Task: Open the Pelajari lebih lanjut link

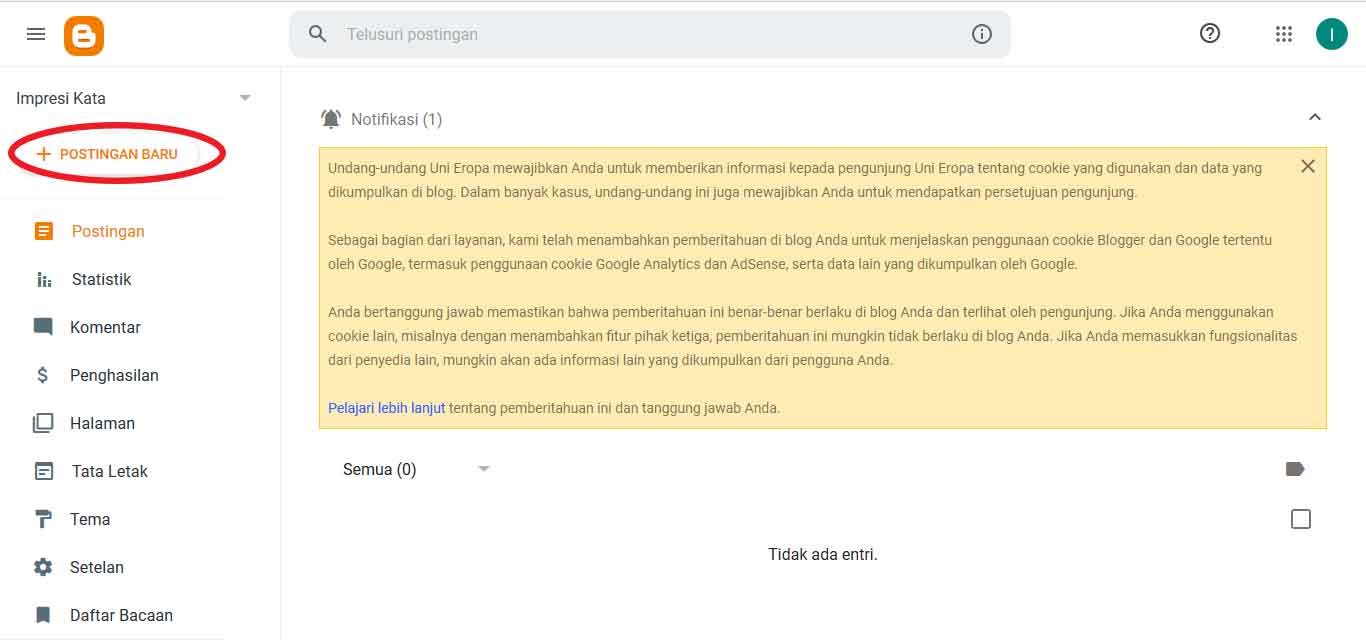Action: tap(386, 407)
